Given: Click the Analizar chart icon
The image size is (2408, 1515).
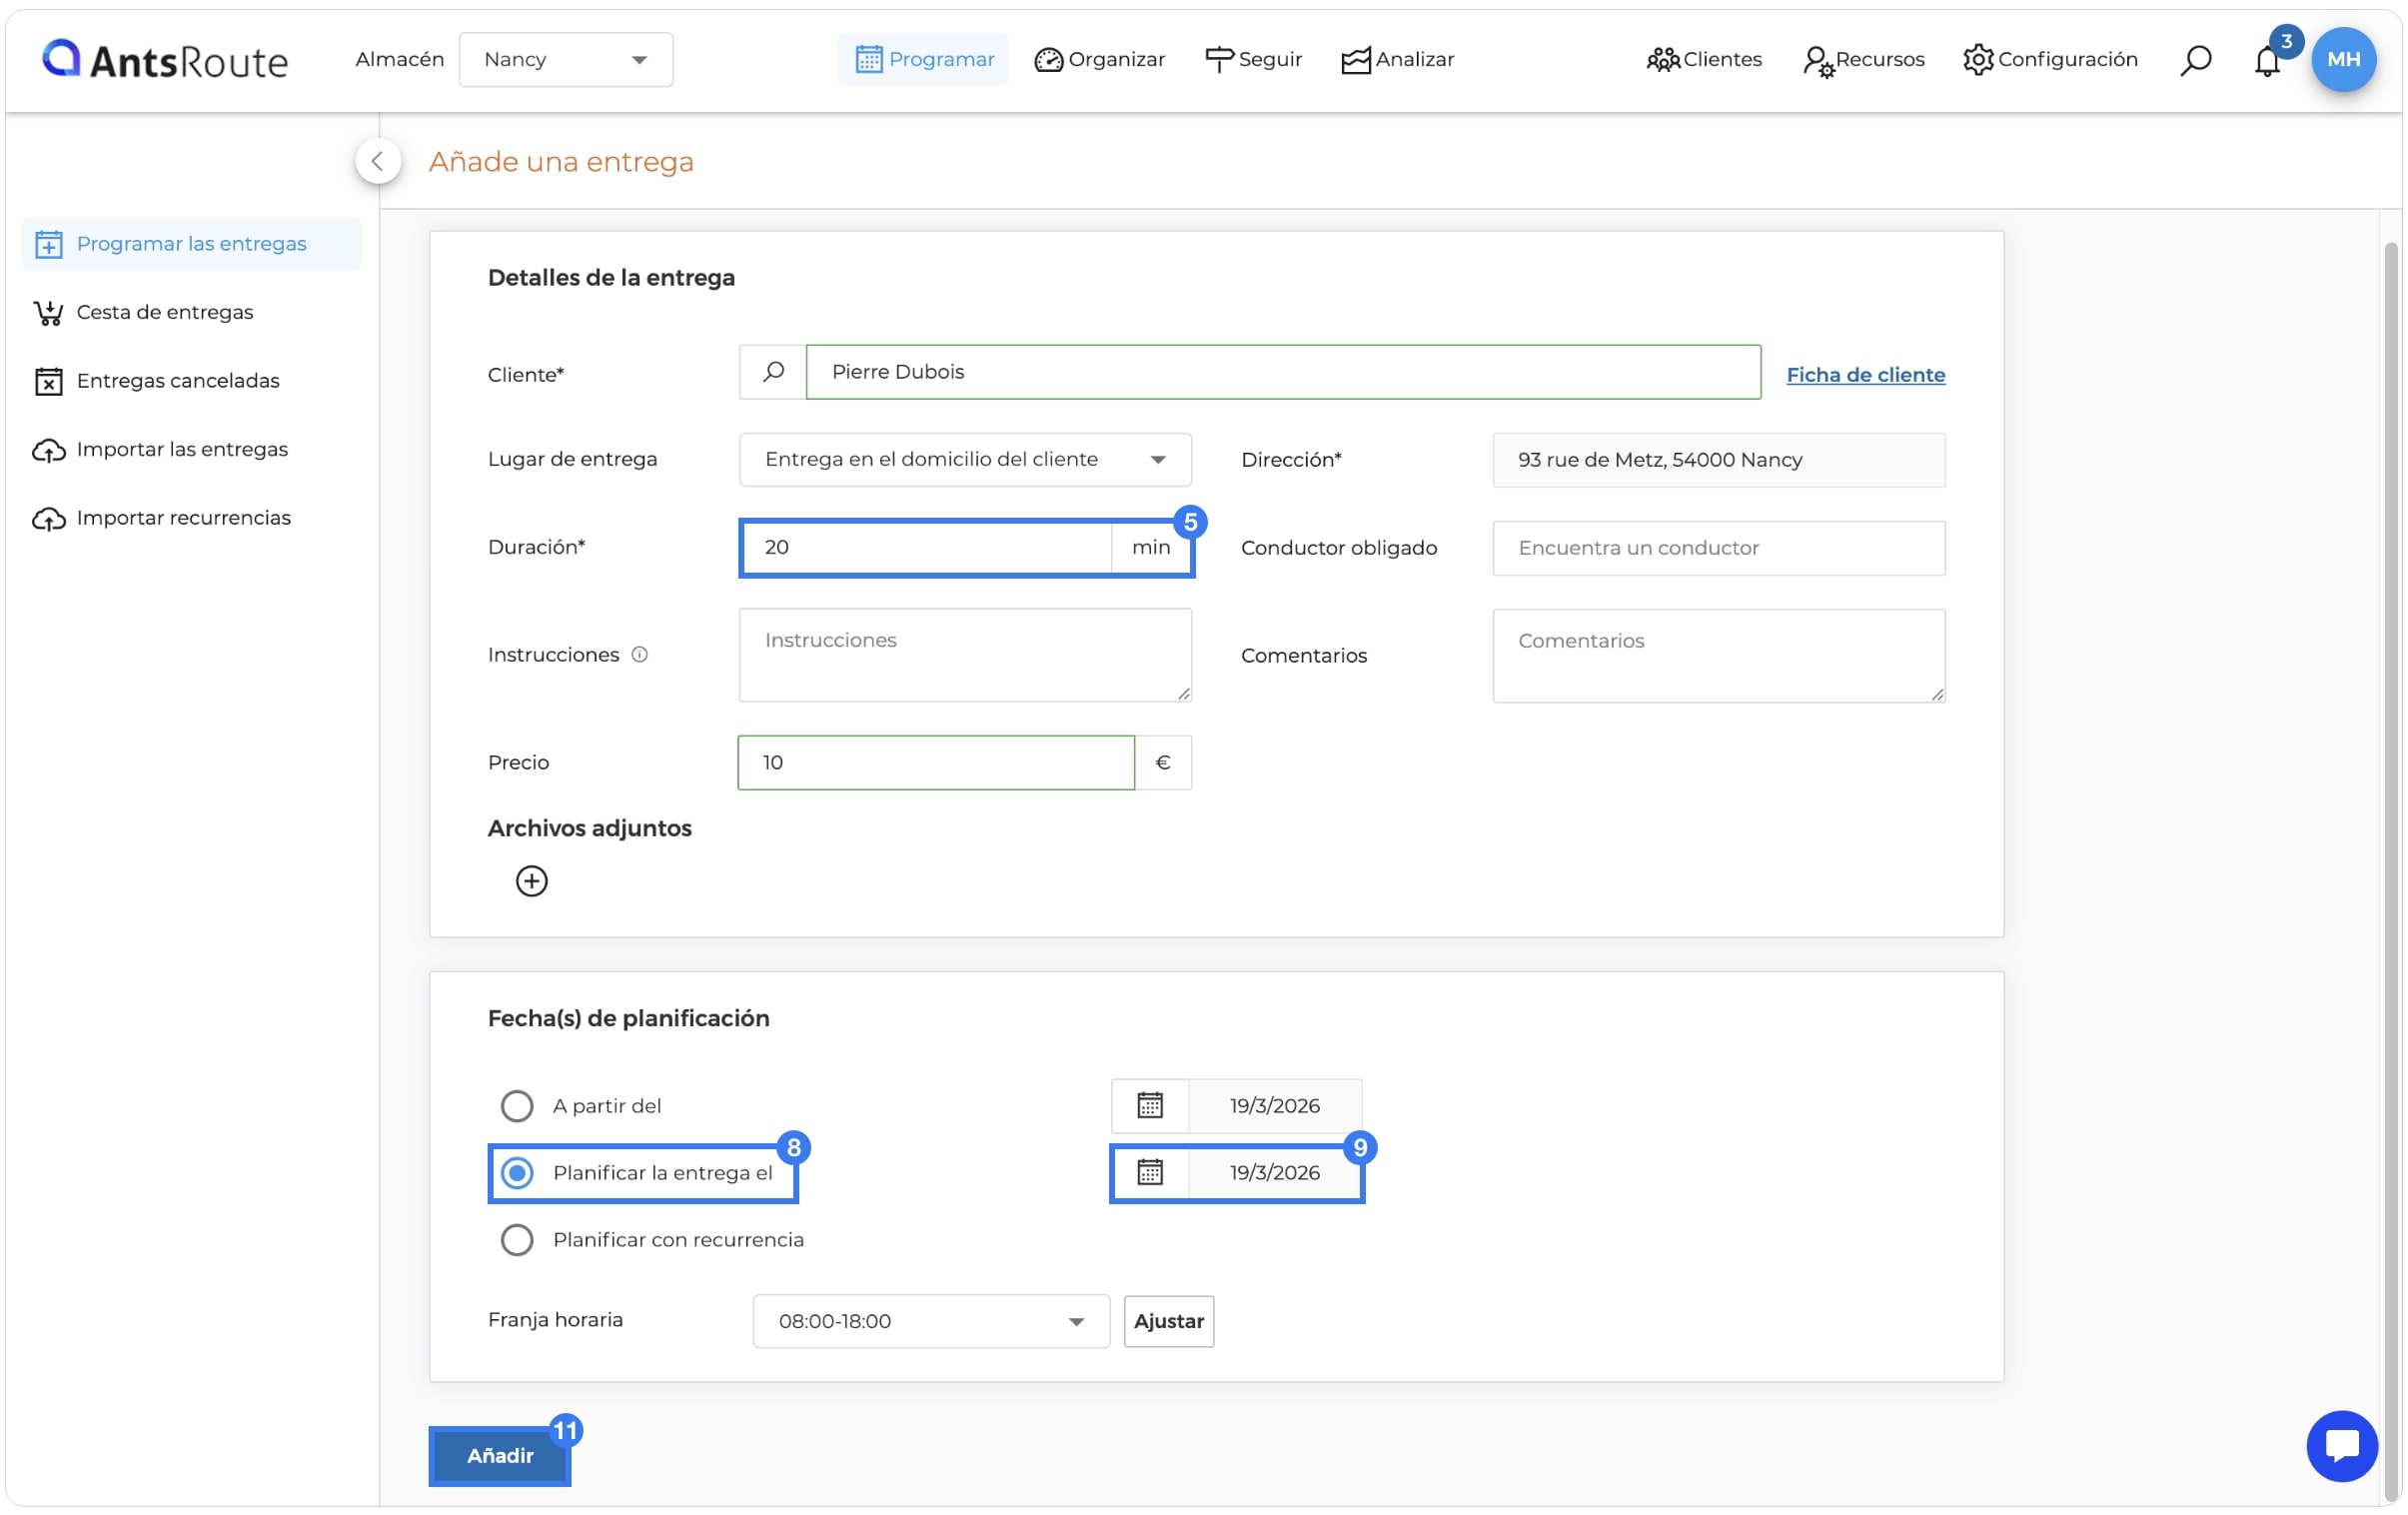Looking at the screenshot, I should 1355,60.
